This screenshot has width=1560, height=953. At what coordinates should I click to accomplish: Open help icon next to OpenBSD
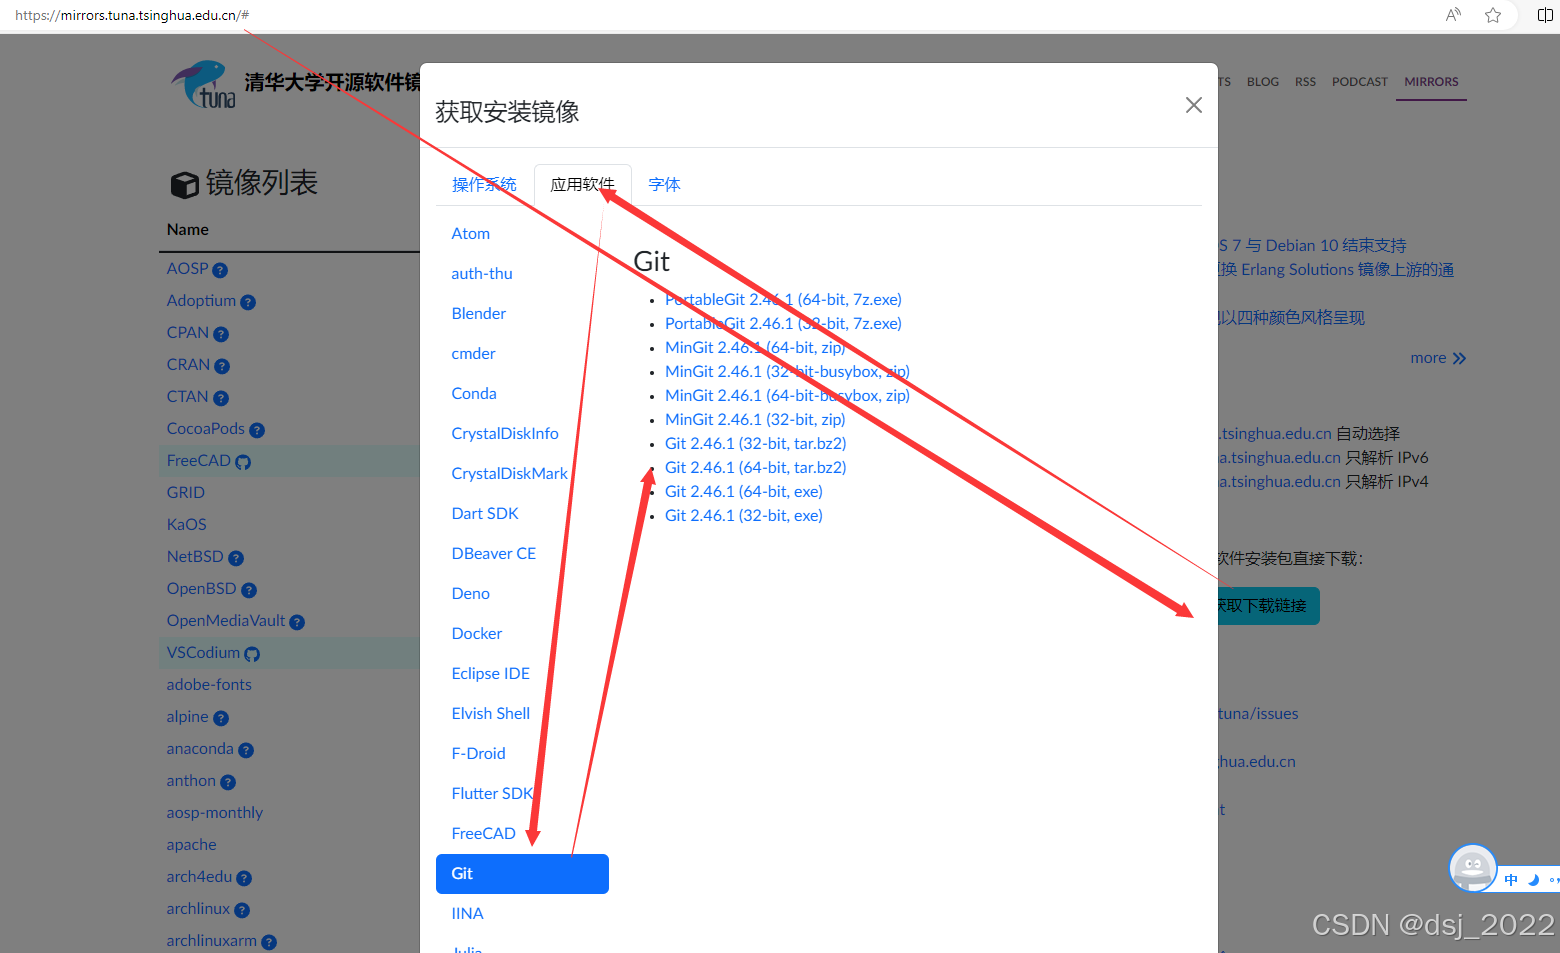click(x=249, y=590)
